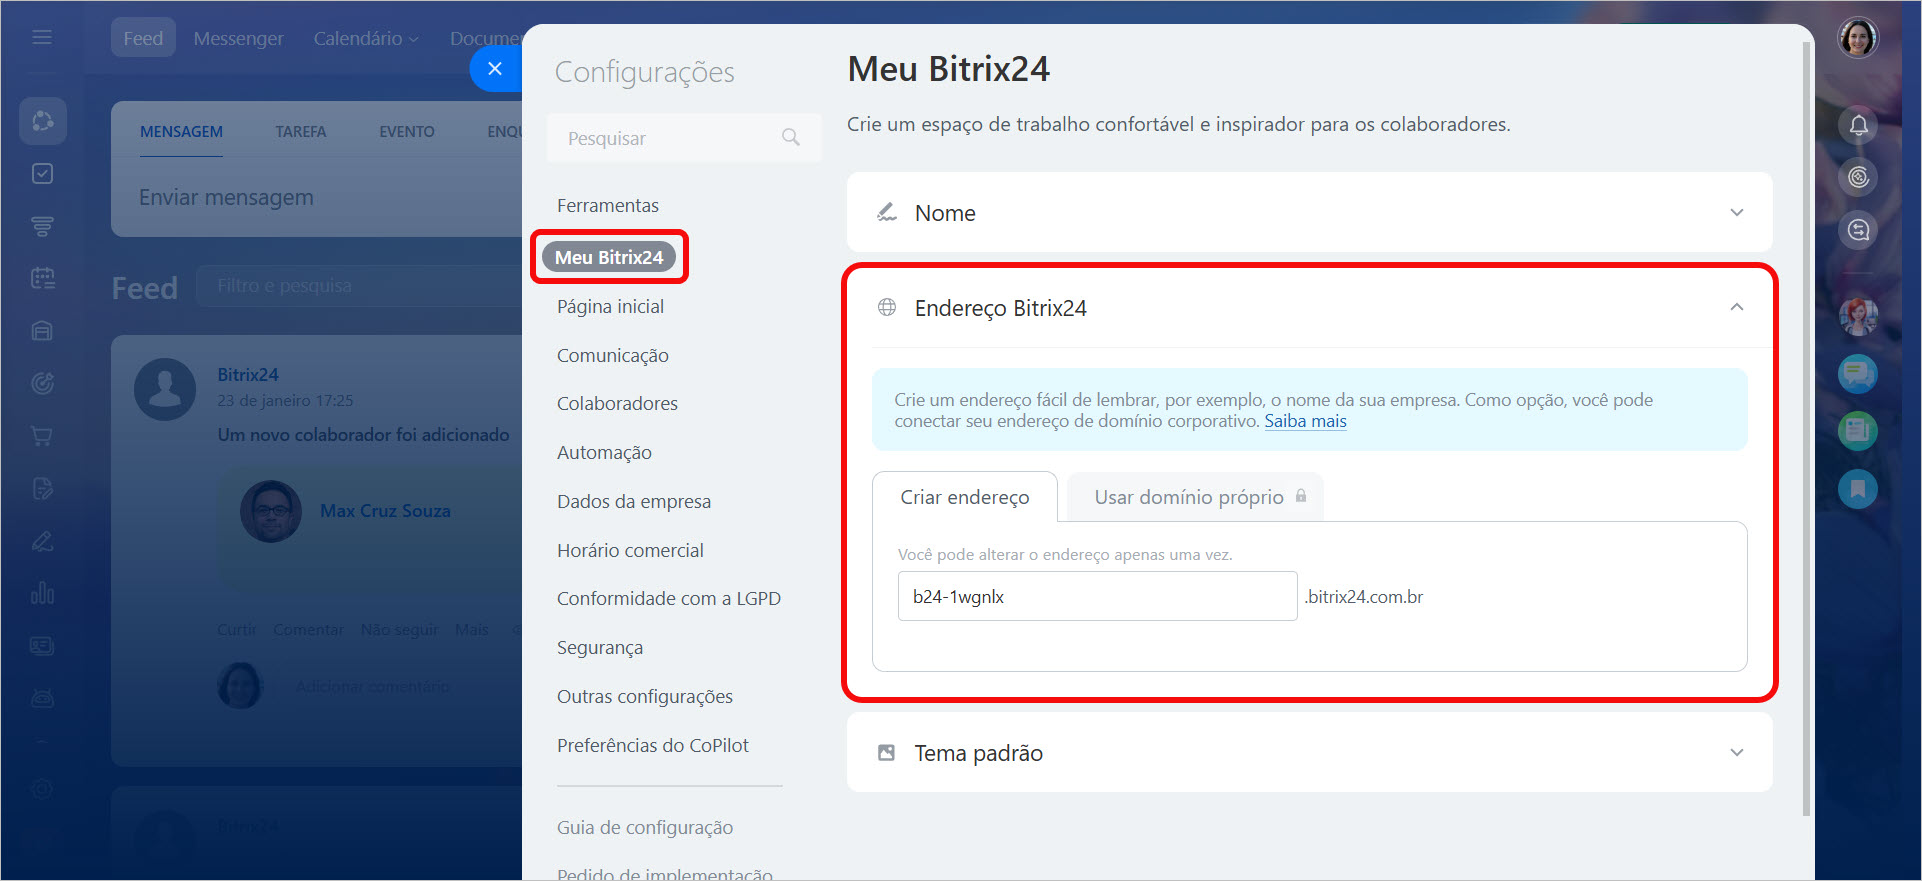Screen dimensions: 1922x881
Task: Select EVENTO tab in feed composer
Action: coord(407,131)
